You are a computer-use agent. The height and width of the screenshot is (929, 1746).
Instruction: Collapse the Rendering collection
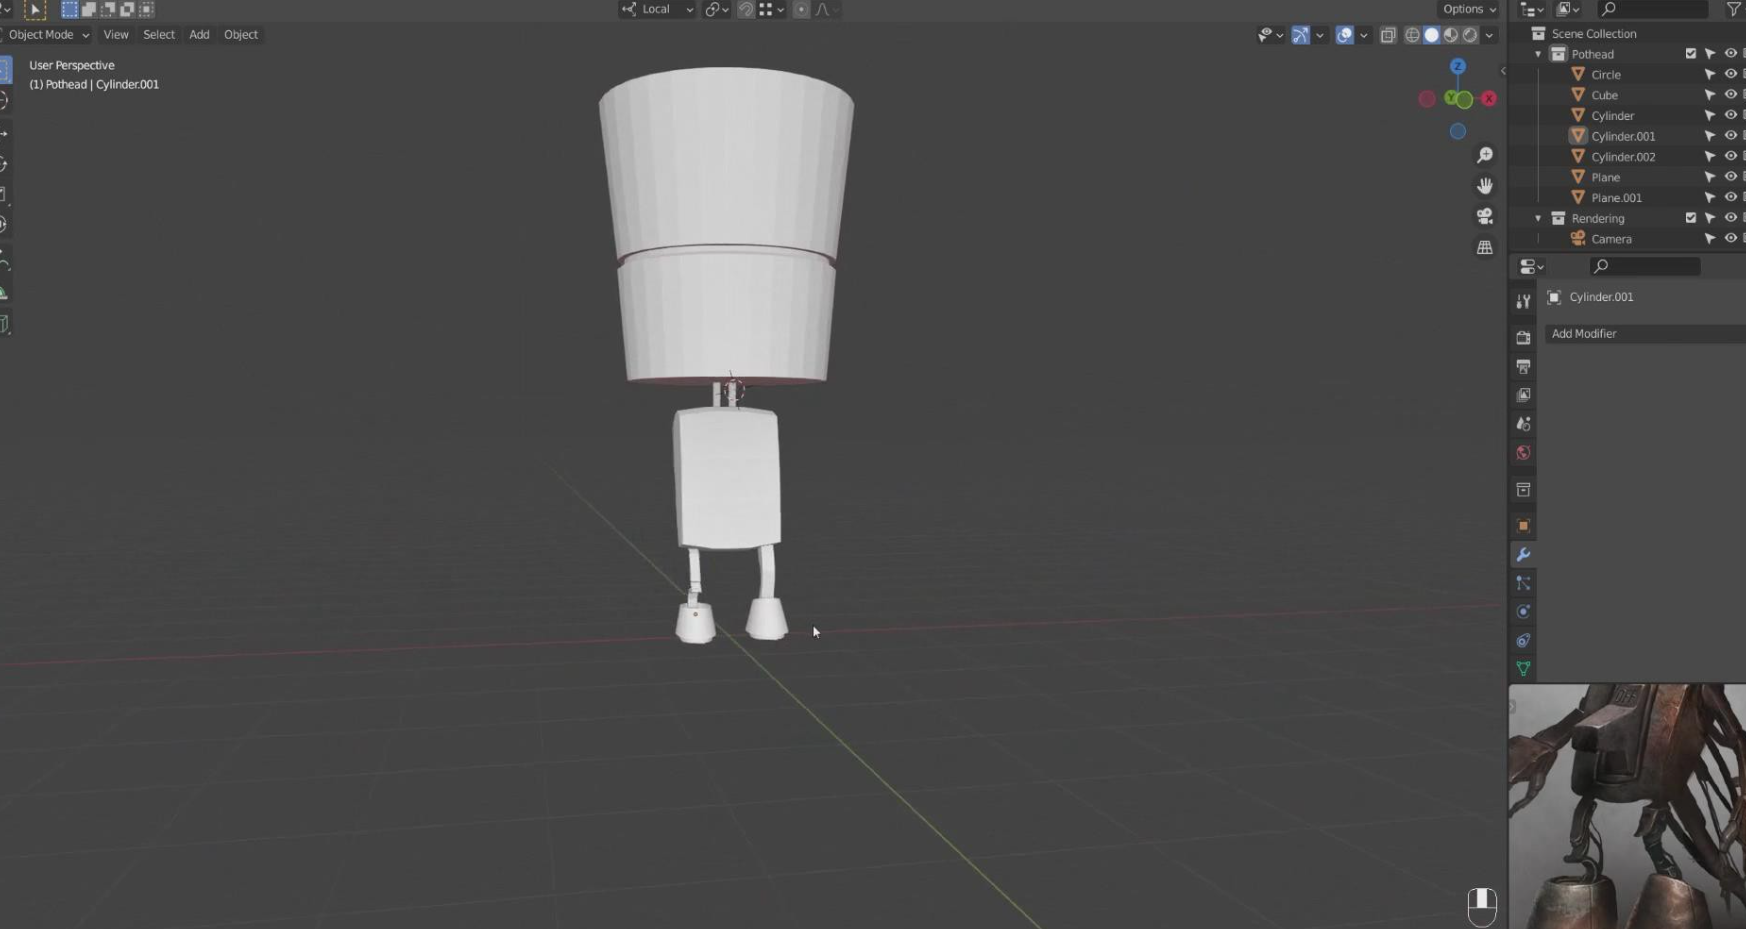pyautogui.click(x=1538, y=218)
